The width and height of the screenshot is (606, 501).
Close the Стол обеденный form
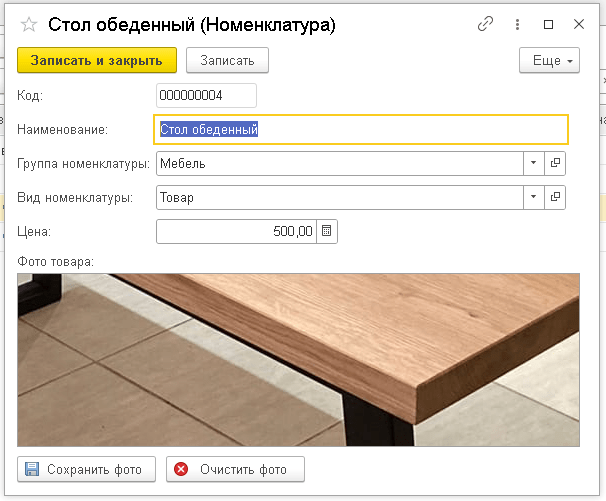(x=579, y=24)
